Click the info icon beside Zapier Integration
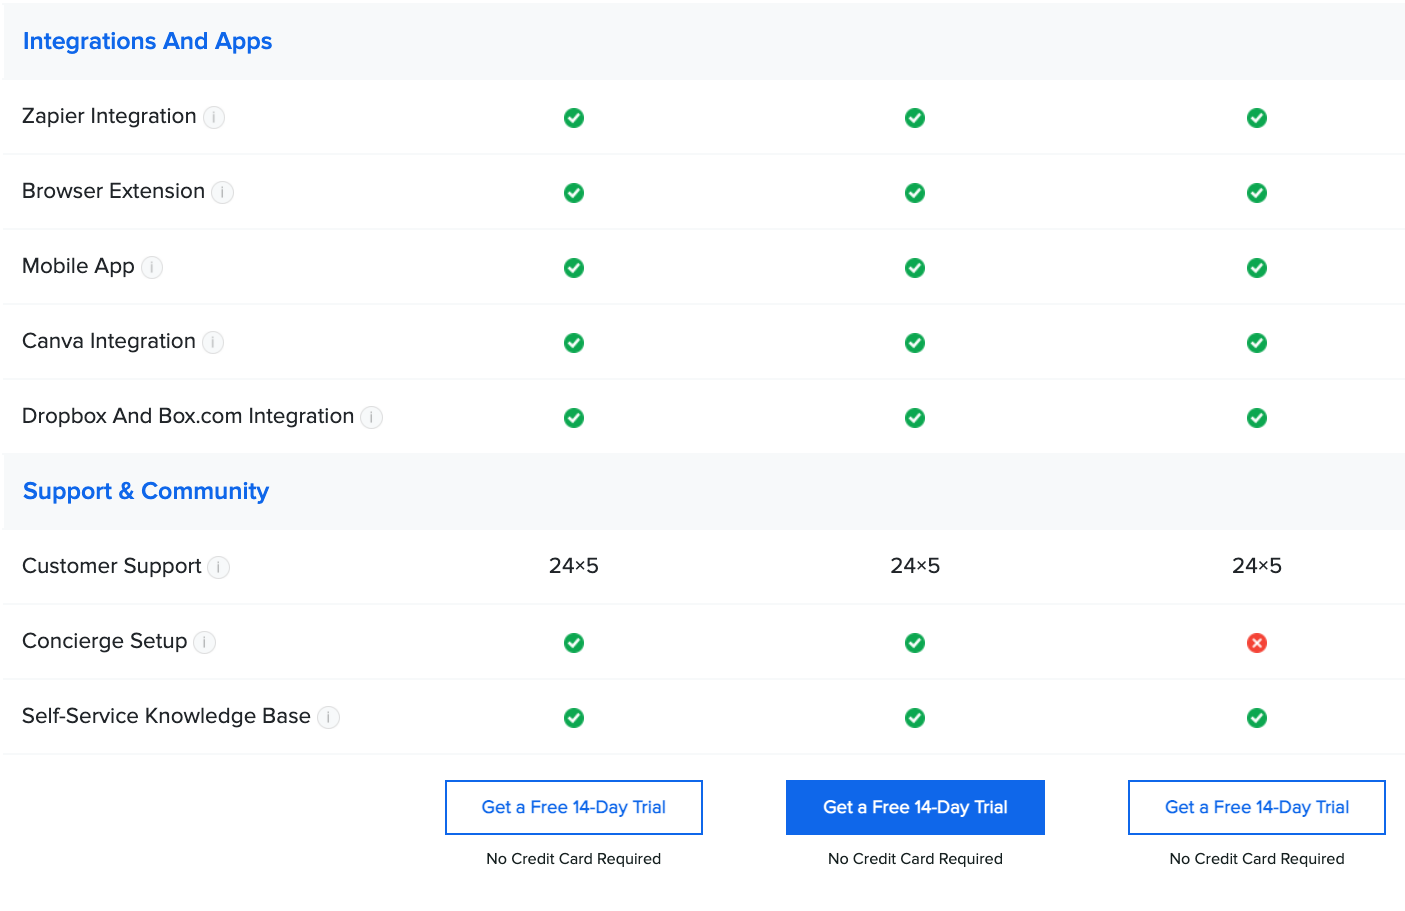 (x=214, y=118)
